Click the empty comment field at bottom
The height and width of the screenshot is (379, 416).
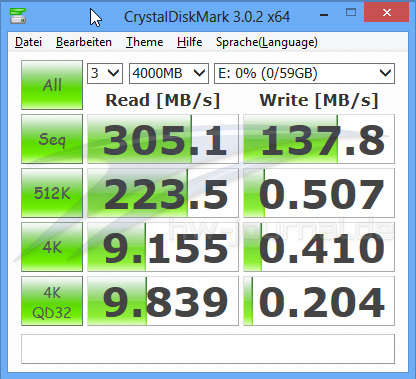[208, 349]
